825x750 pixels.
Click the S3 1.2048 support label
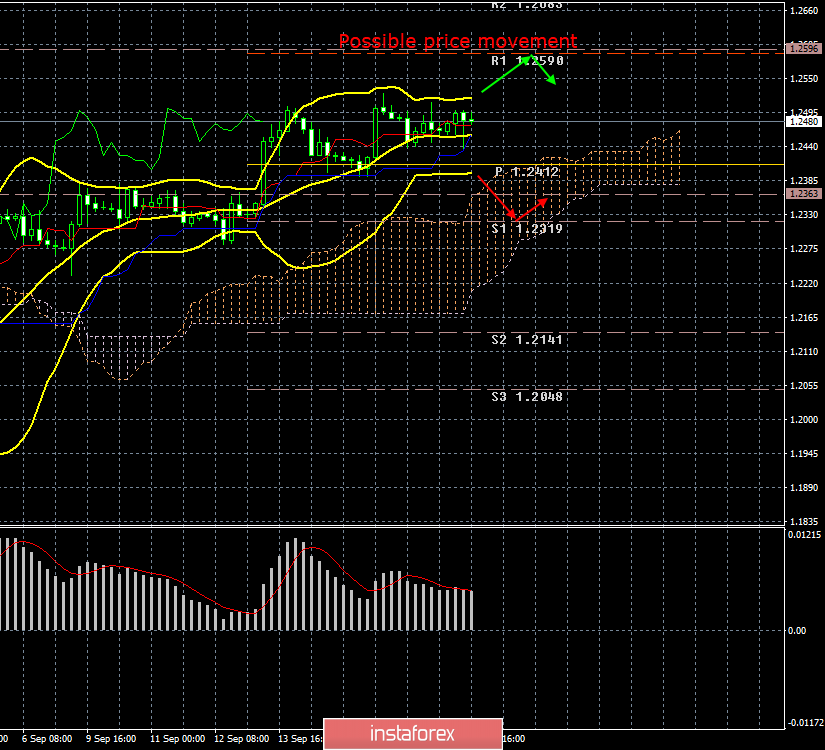tap(526, 397)
